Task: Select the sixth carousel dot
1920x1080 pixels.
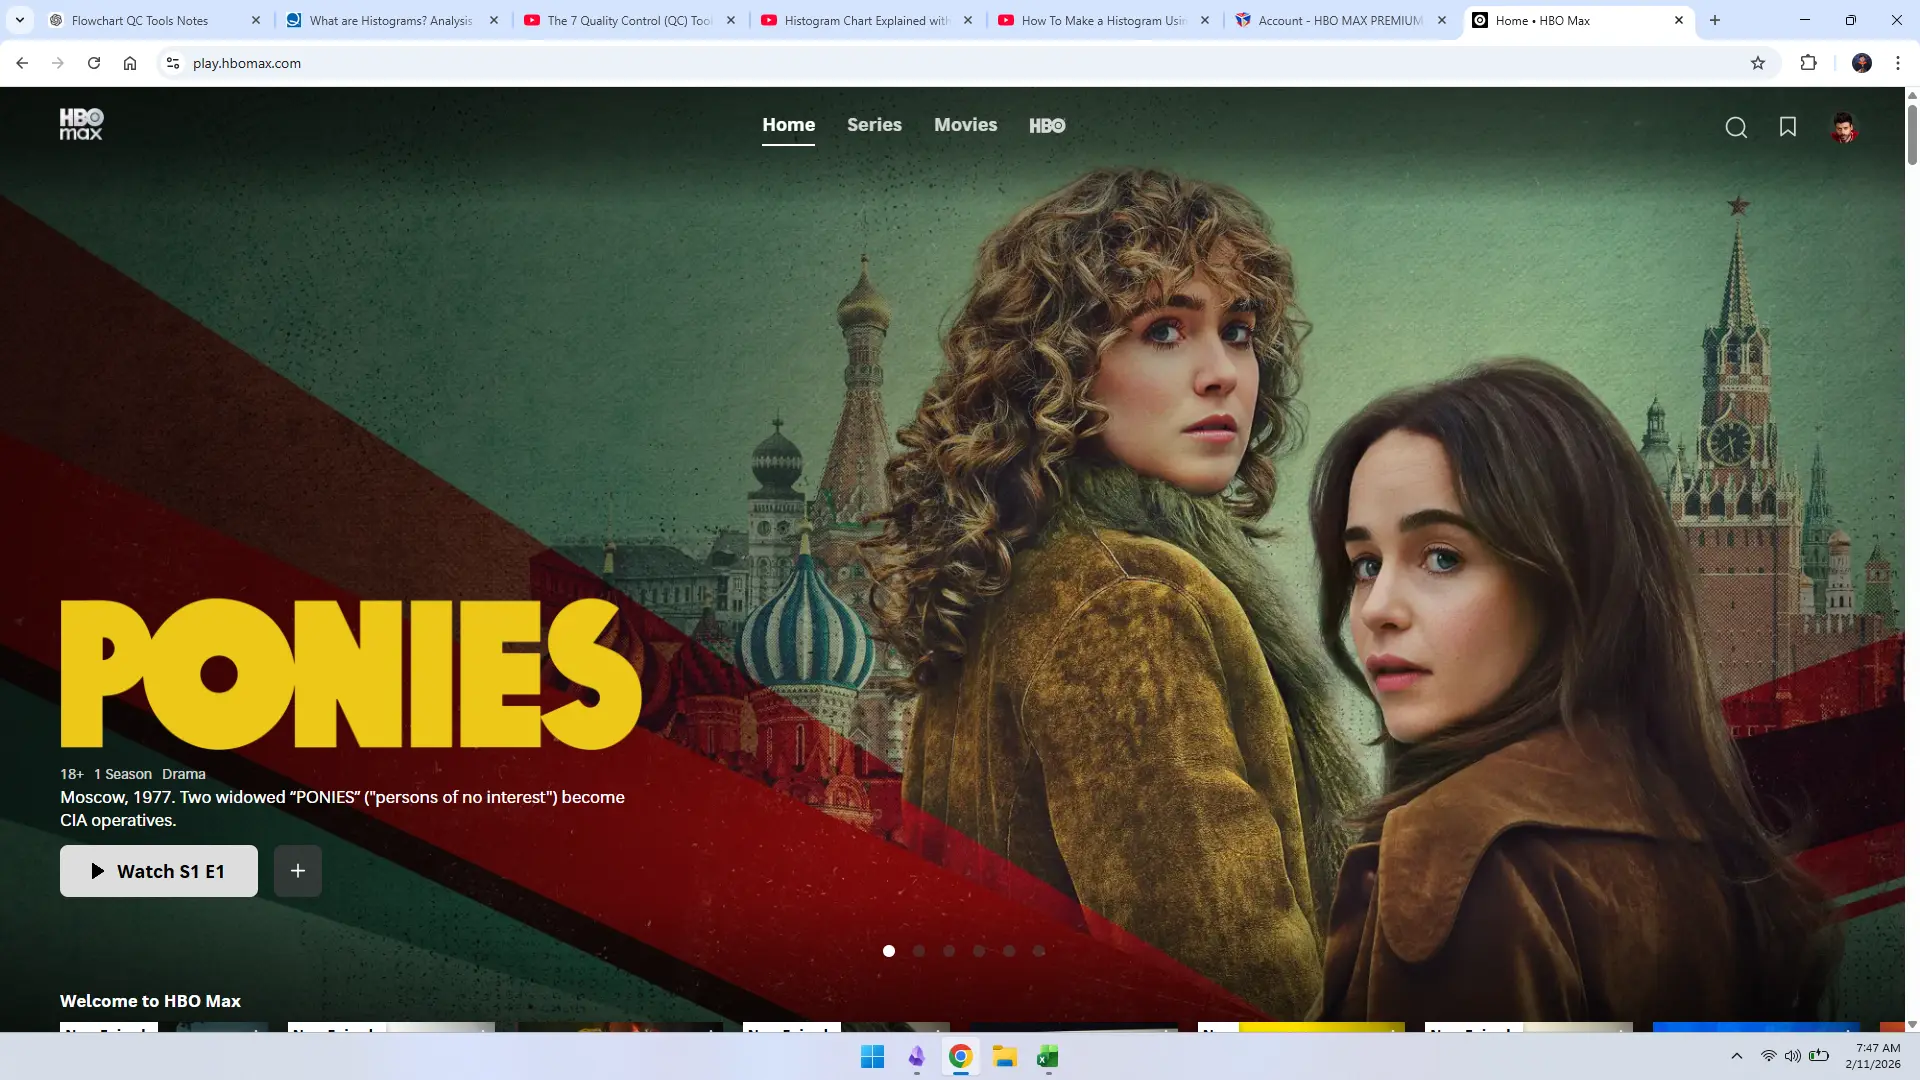Action: click(1039, 951)
